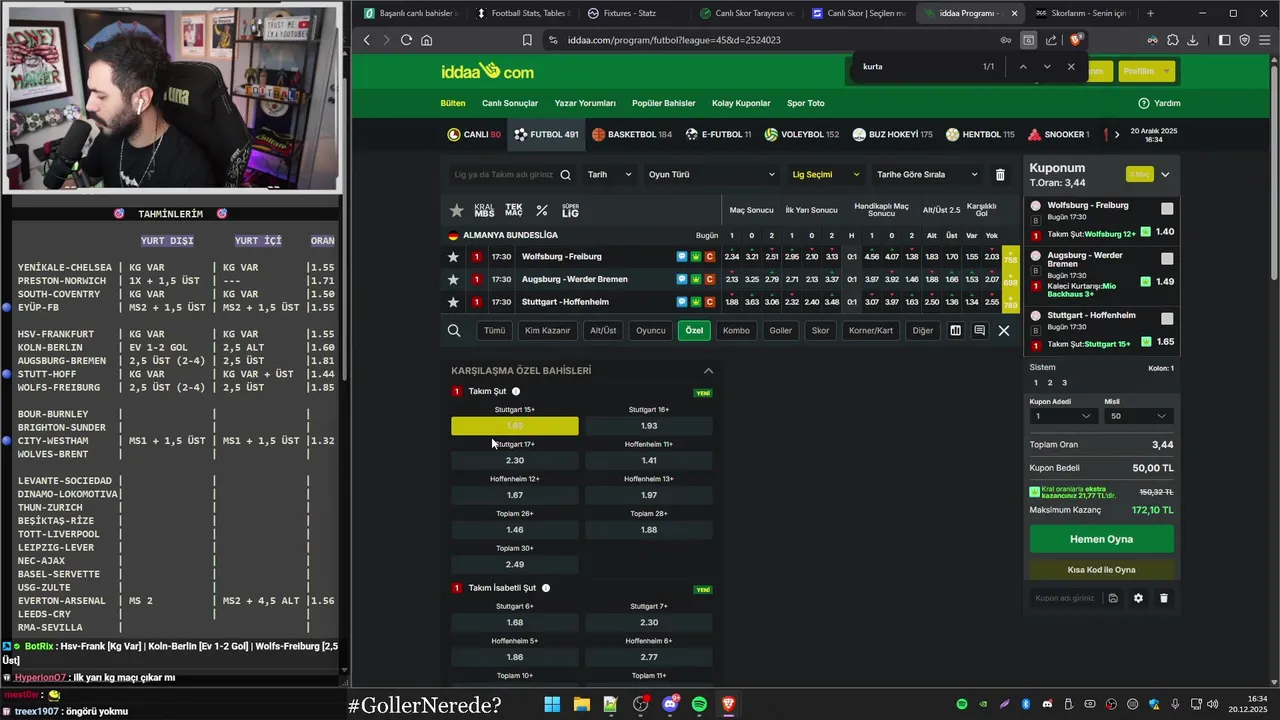1280x720 pixels.
Task: Filter by Süper Lig icon
Action: click(570, 210)
